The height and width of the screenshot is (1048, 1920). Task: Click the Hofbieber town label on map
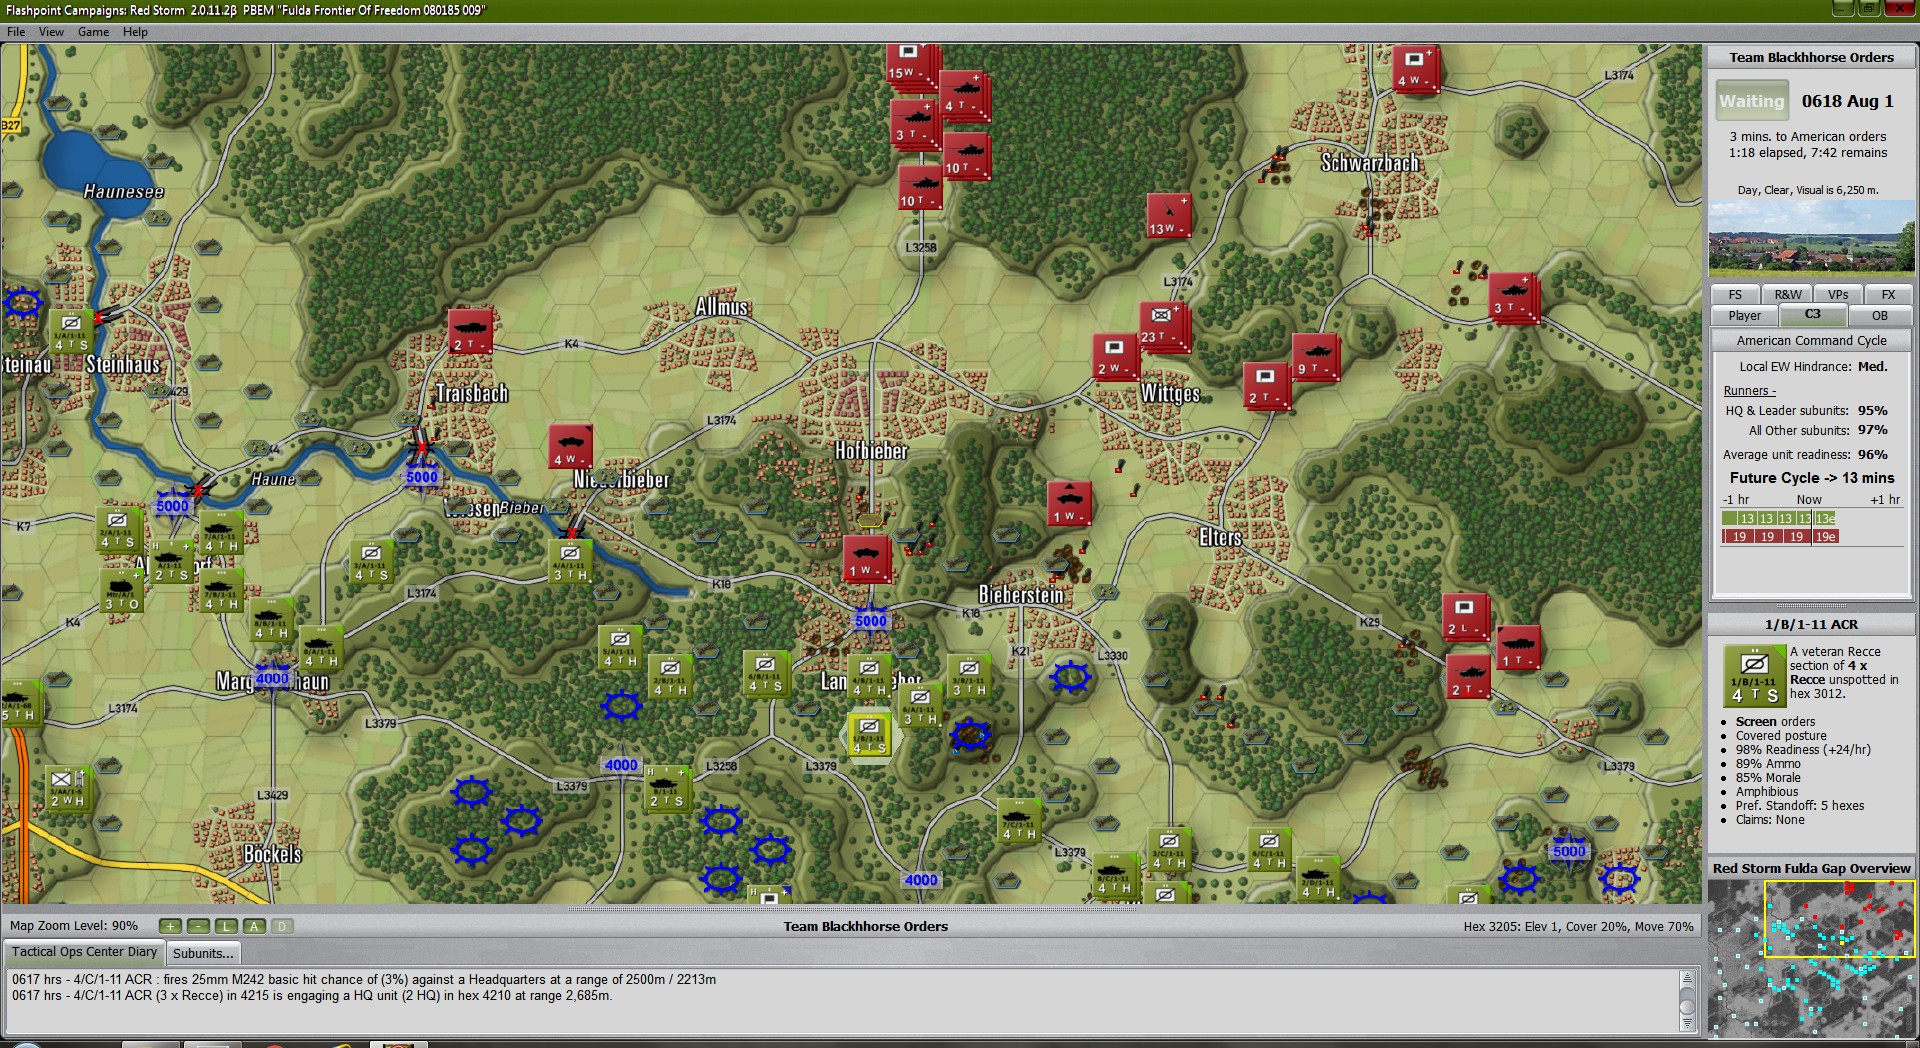(871, 451)
